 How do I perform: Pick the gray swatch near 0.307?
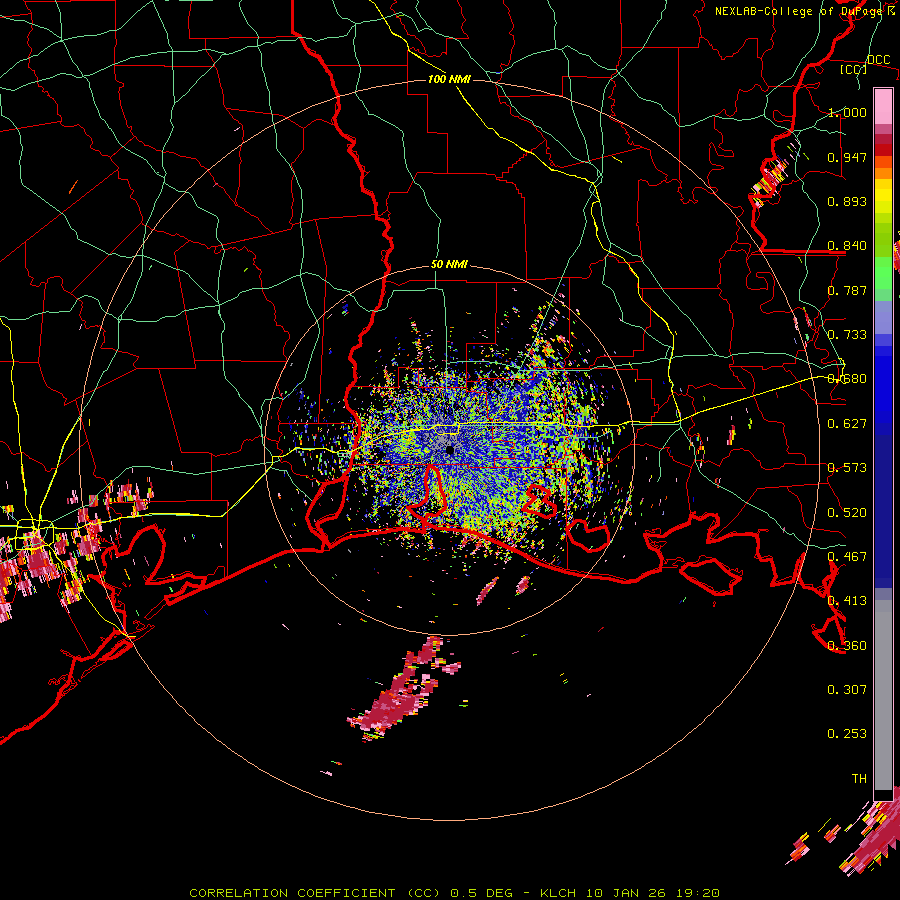tap(883, 695)
